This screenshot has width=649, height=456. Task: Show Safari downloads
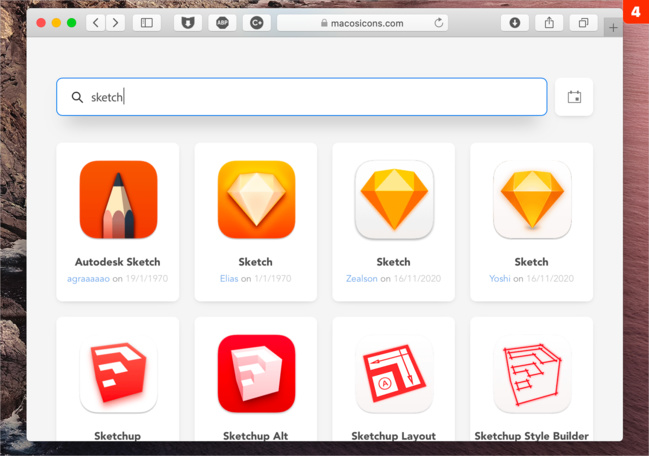514,23
